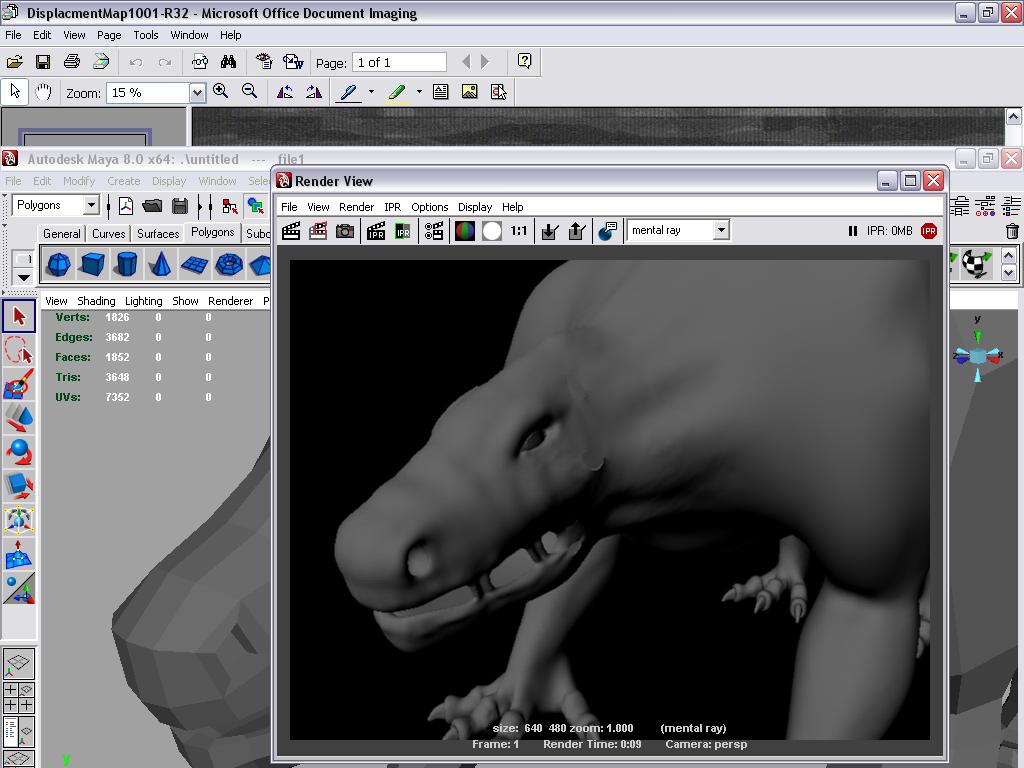Image resolution: width=1024 pixels, height=768 pixels.
Task: Remove image using the up-arrow button
Action: click(x=577, y=231)
